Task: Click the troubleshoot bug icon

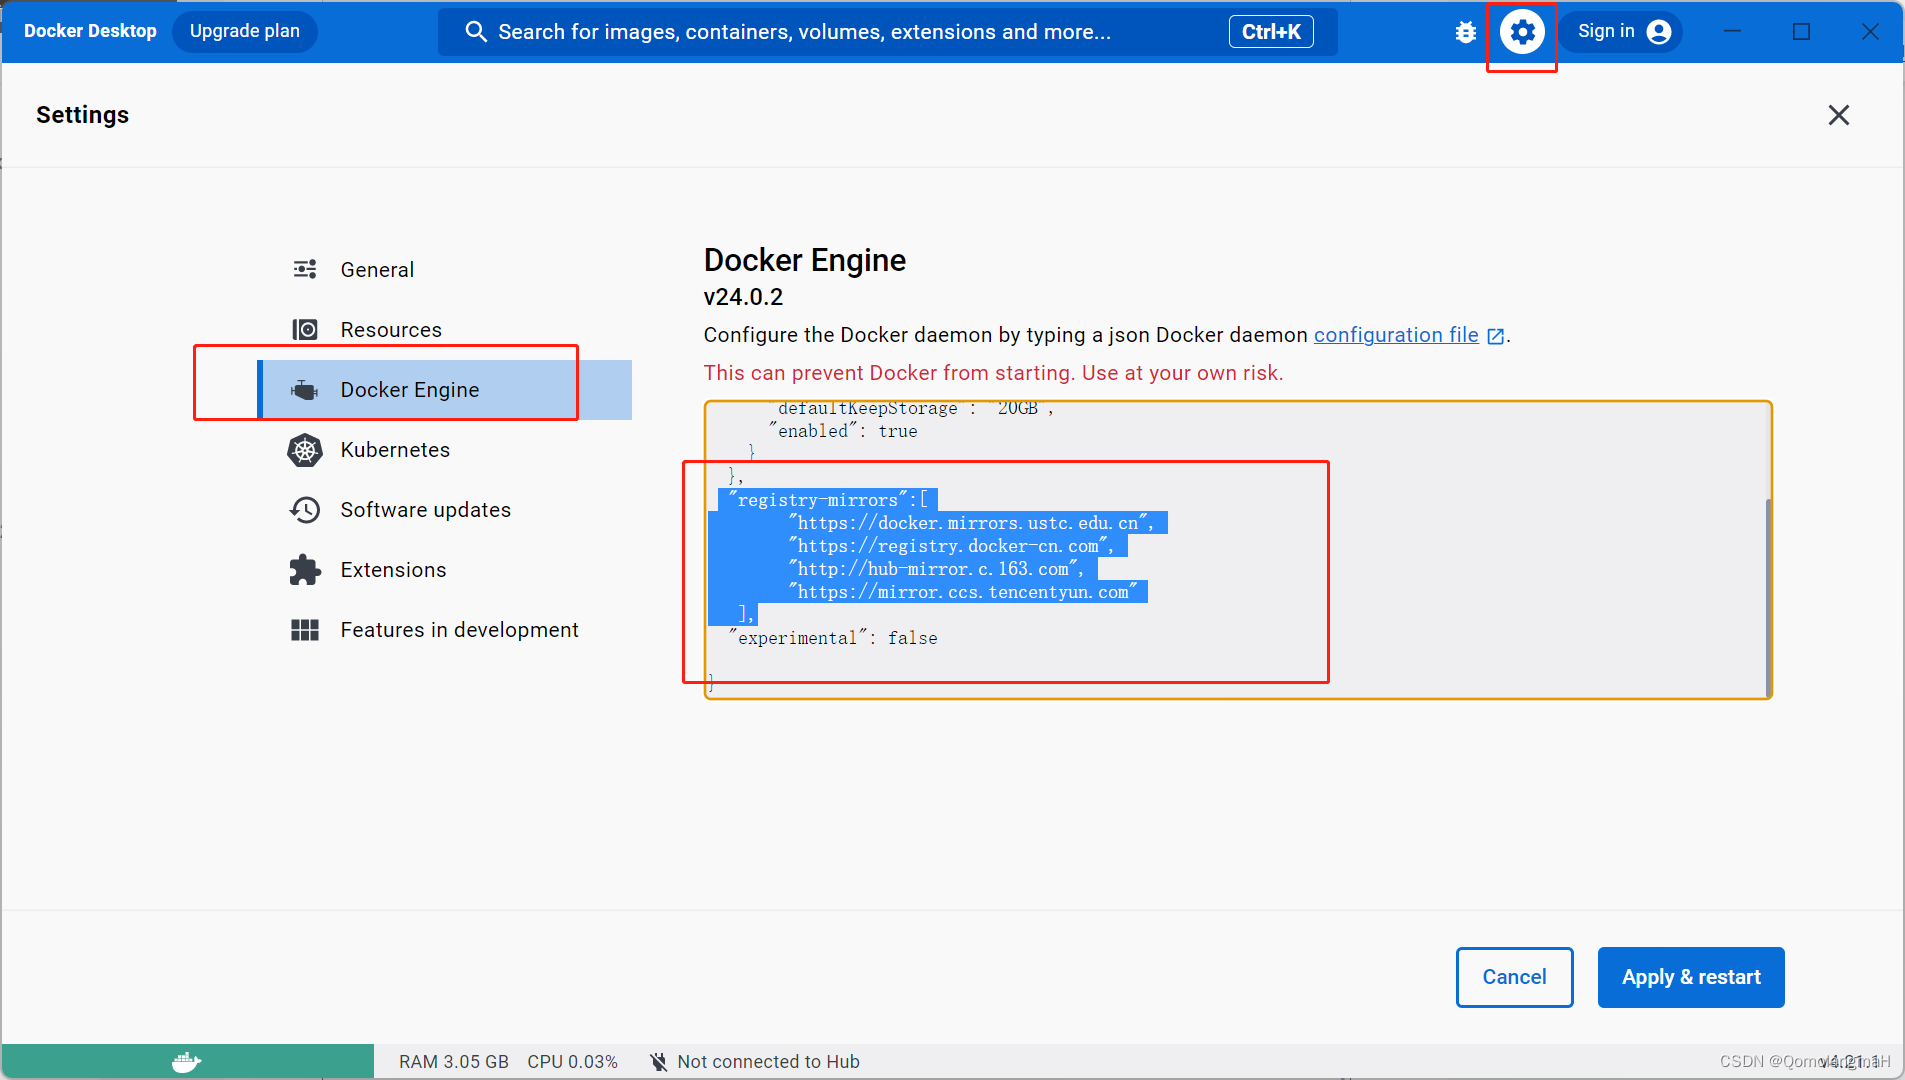Action: [x=1466, y=32]
